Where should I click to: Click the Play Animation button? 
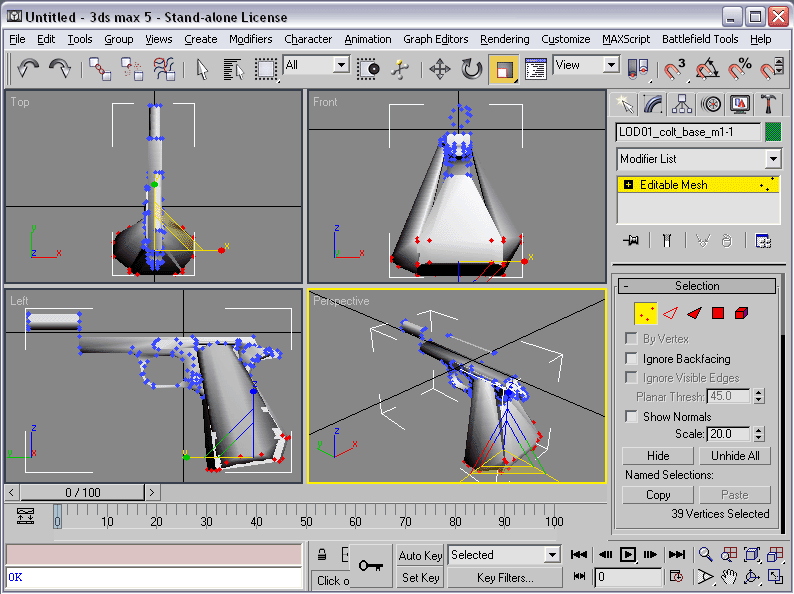[x=628, y=555]
